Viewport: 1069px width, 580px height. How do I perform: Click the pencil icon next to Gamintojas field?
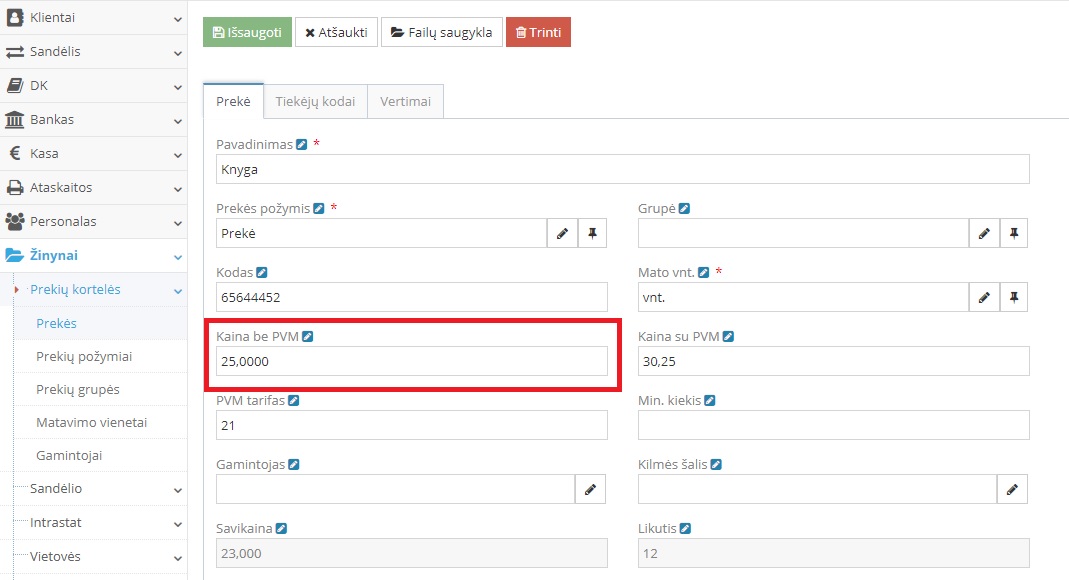click(x=590, y=489)
